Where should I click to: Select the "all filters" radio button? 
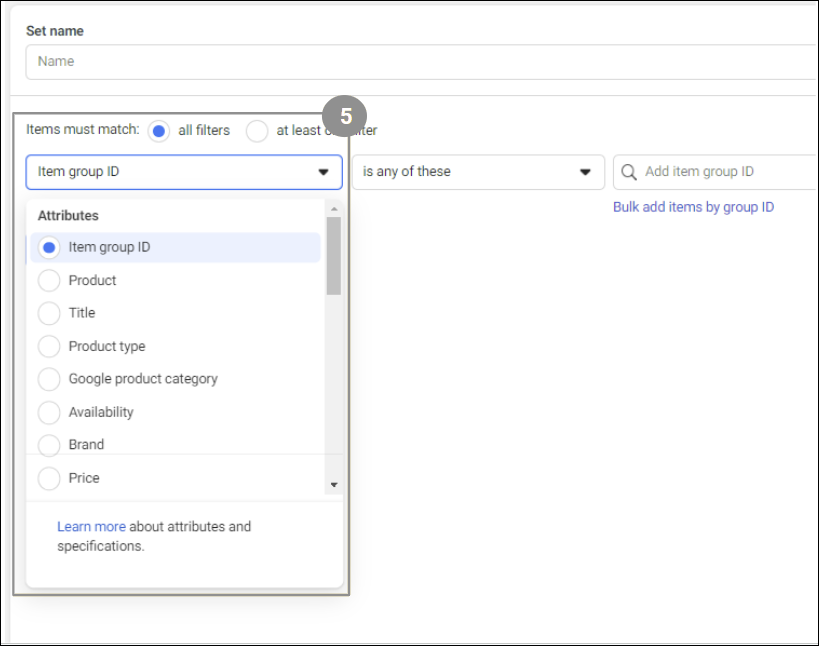pos(159,131)
